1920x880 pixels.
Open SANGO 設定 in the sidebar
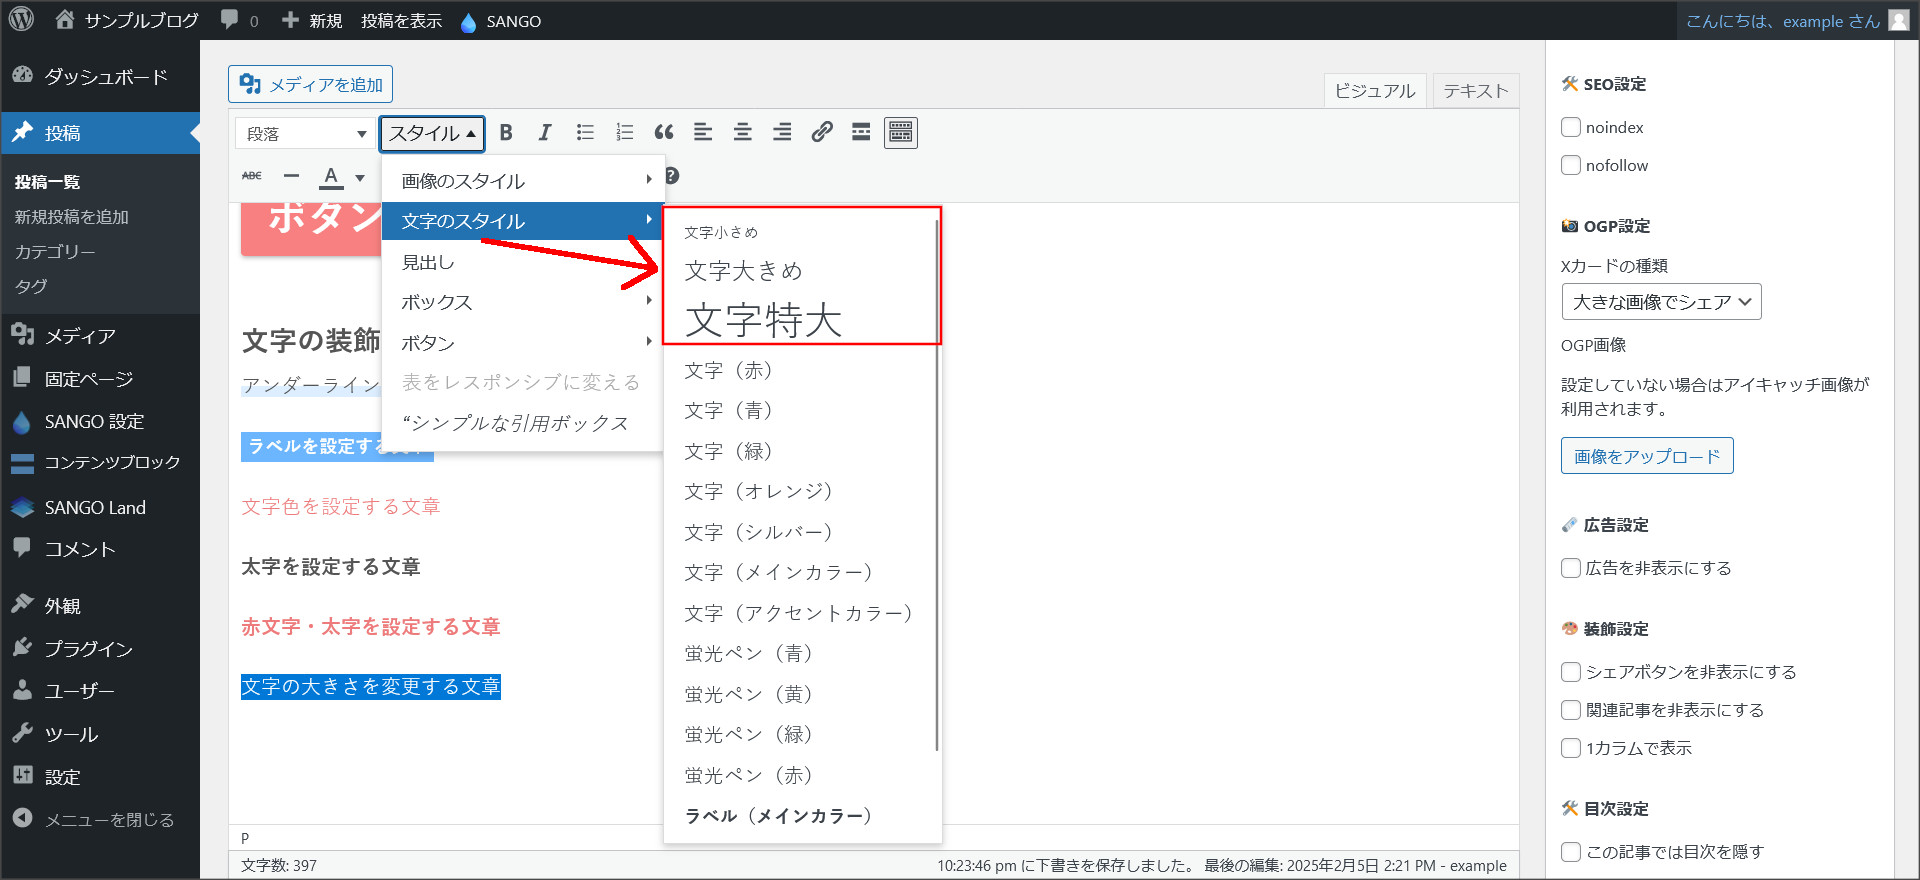pyautogui.click(x=94, y=422)
